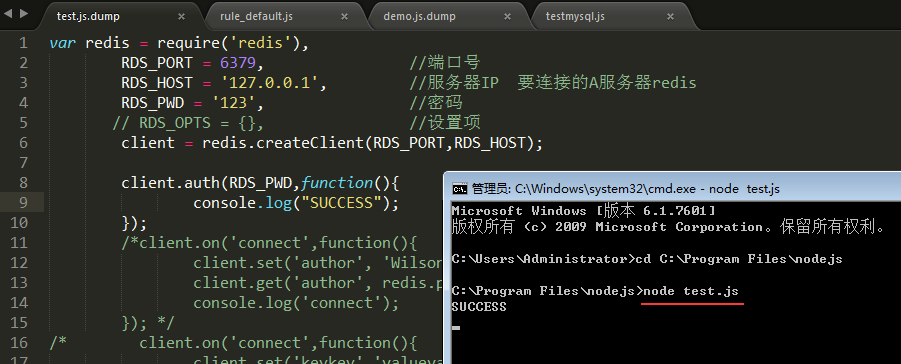
Task: Close the testmysql.js tab
Action: pos(670,17)
